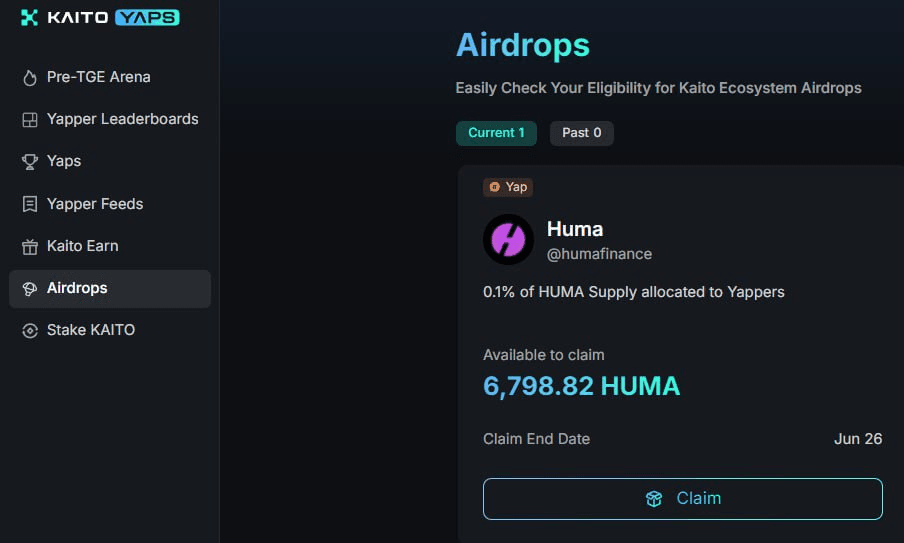Switch to the Past 0 tab

tap(581, 133)
